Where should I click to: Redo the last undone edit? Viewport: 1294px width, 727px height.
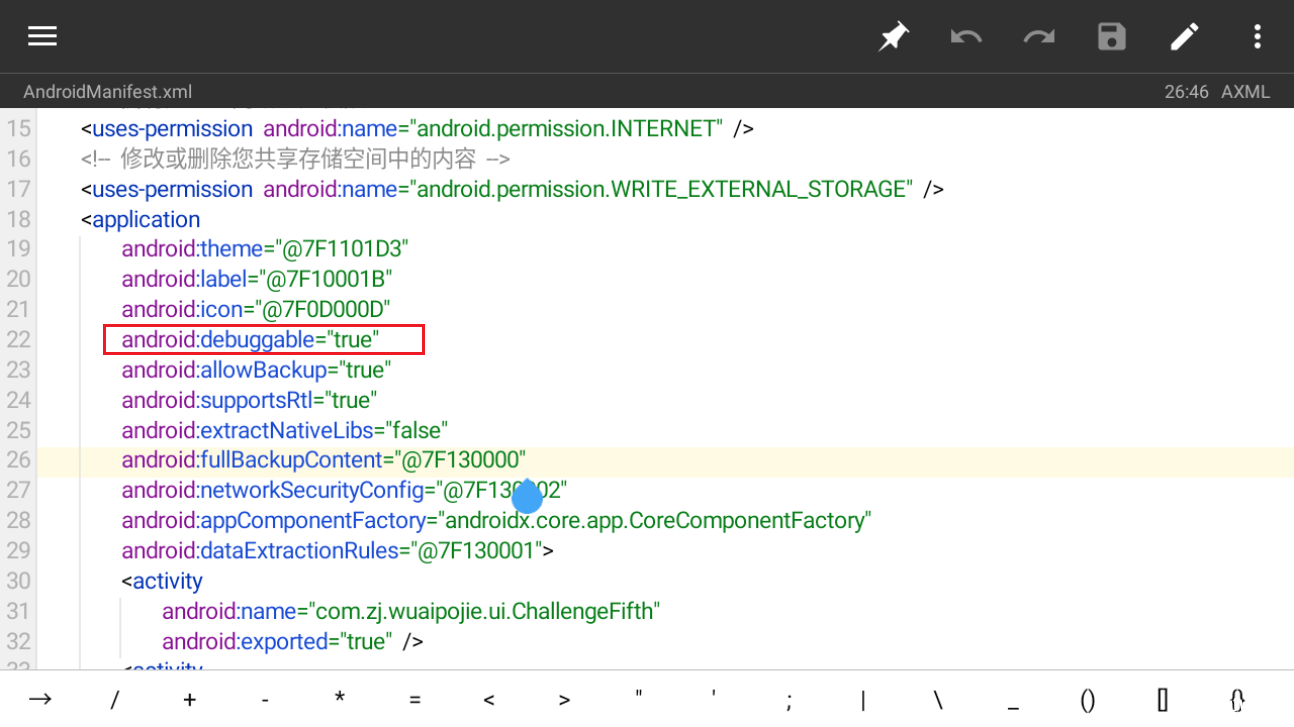coord(1039,38)
